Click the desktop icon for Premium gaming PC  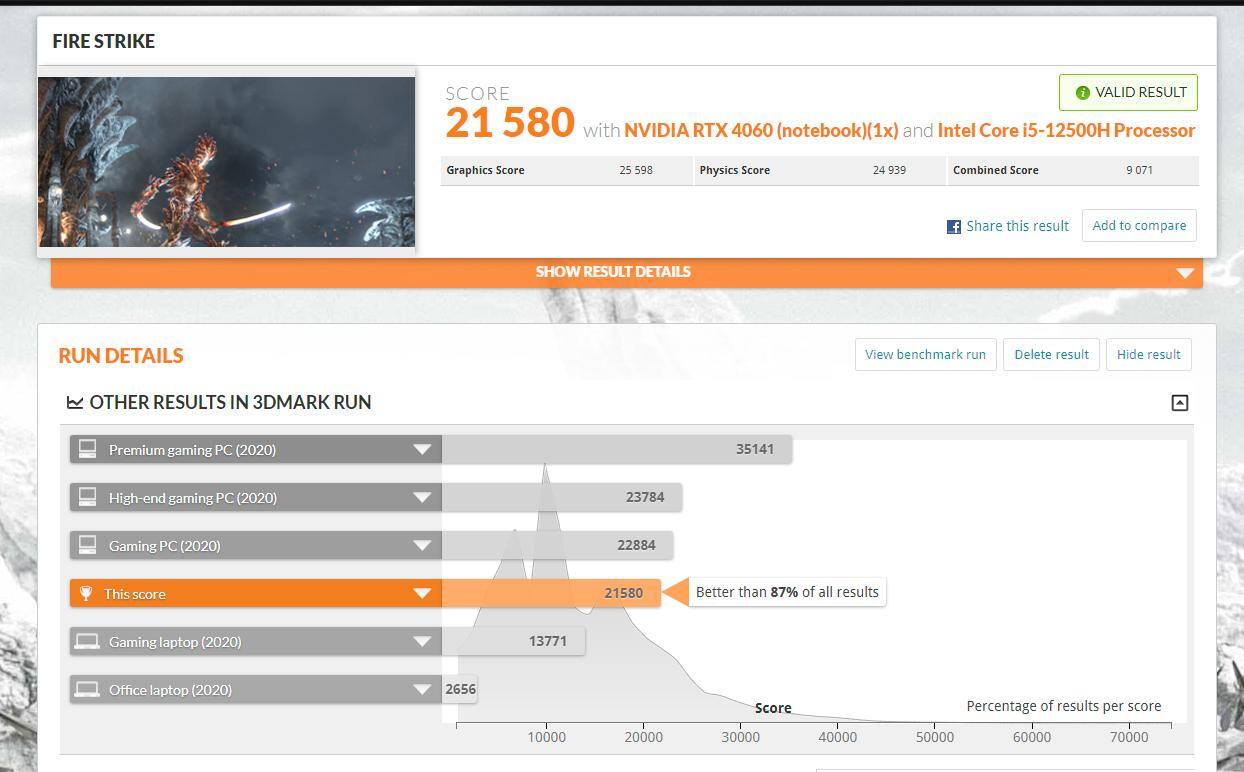[88, 449]
